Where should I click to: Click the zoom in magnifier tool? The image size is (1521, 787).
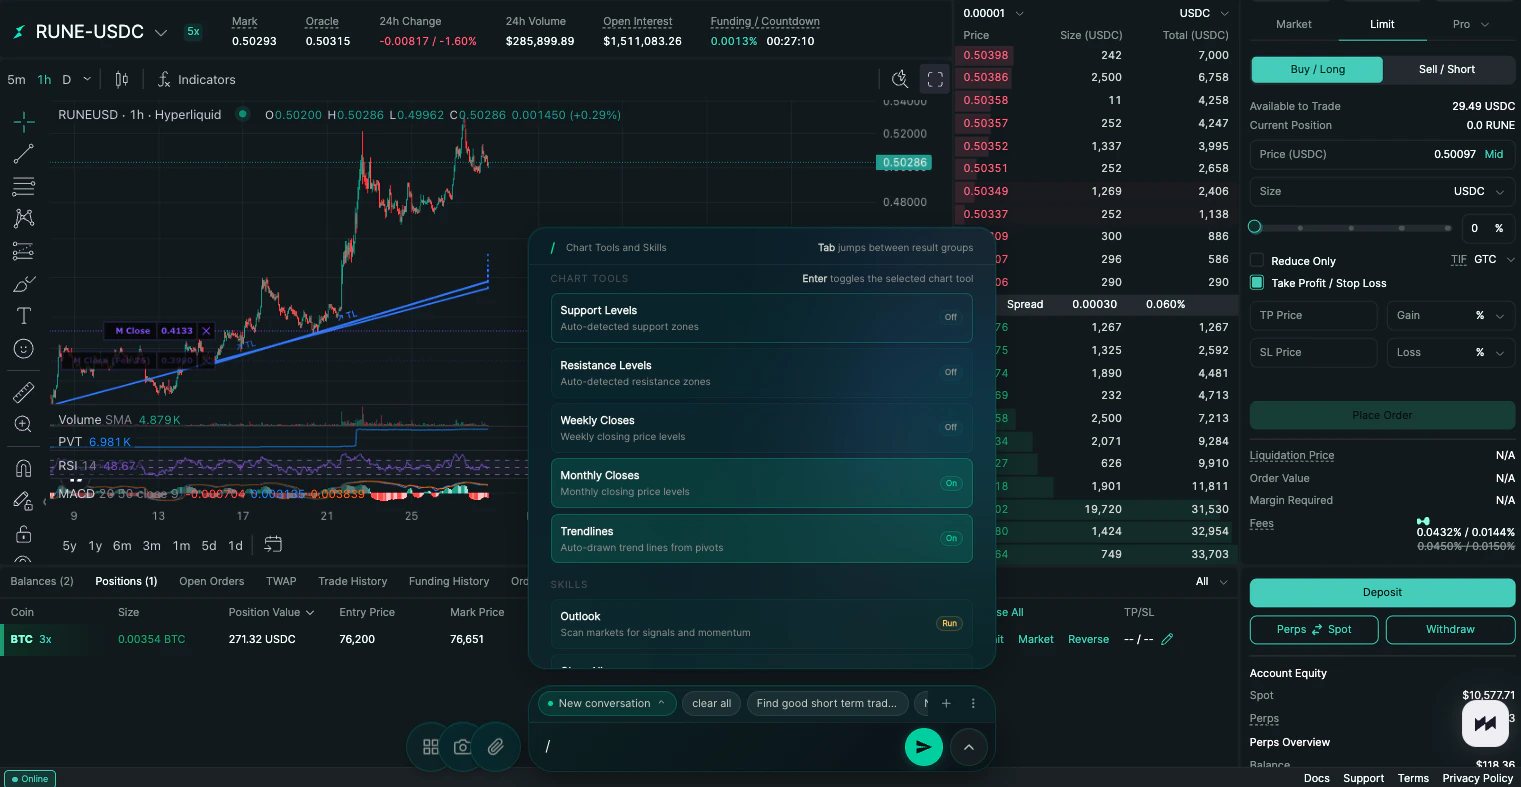[x=24, y=425]
